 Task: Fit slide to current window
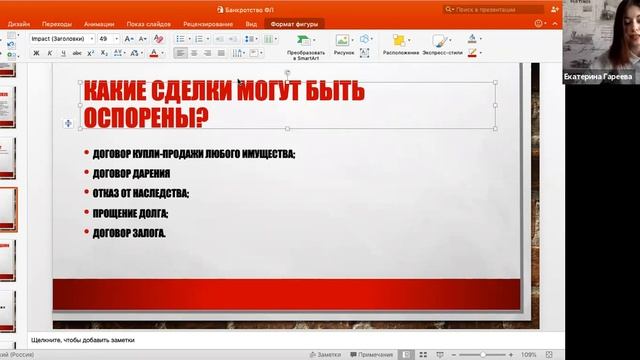[549, 355]
